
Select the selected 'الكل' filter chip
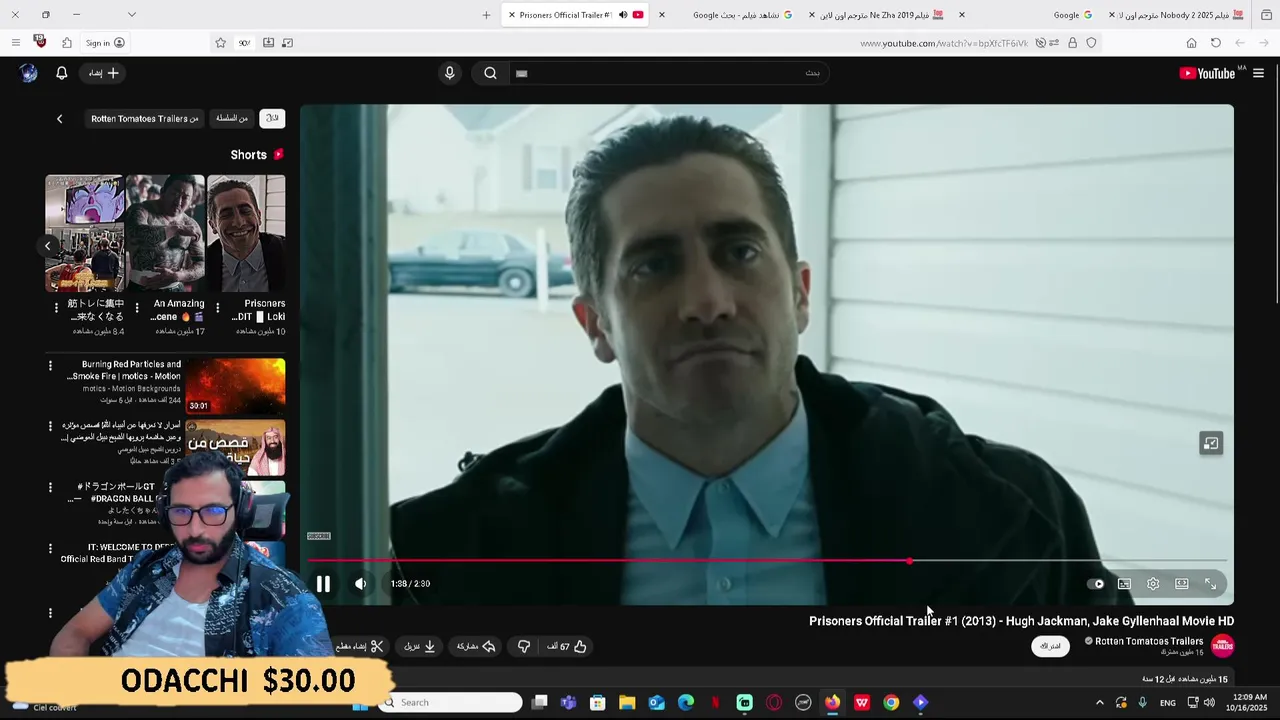(x=272, y=118)
